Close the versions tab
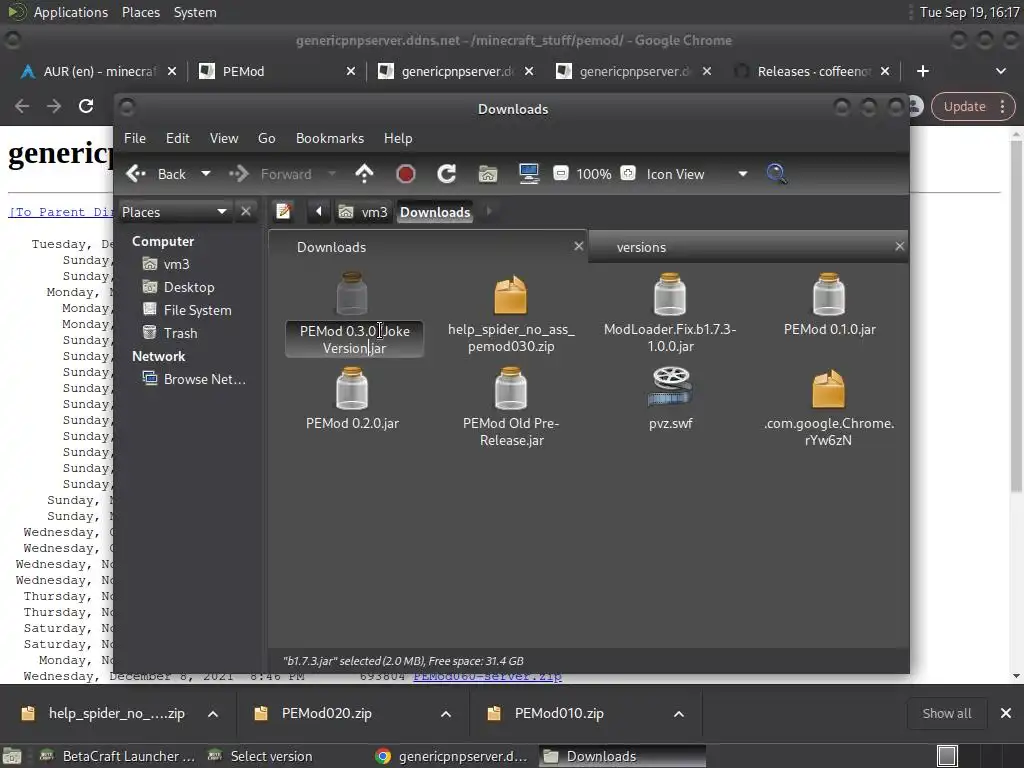Viewport: 1024px width, 768px height. 899,246
